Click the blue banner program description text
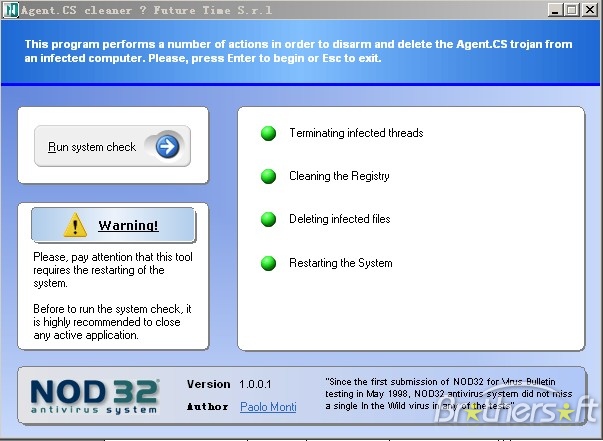Screen dimensions: 603x441 [x=298, y=51]
